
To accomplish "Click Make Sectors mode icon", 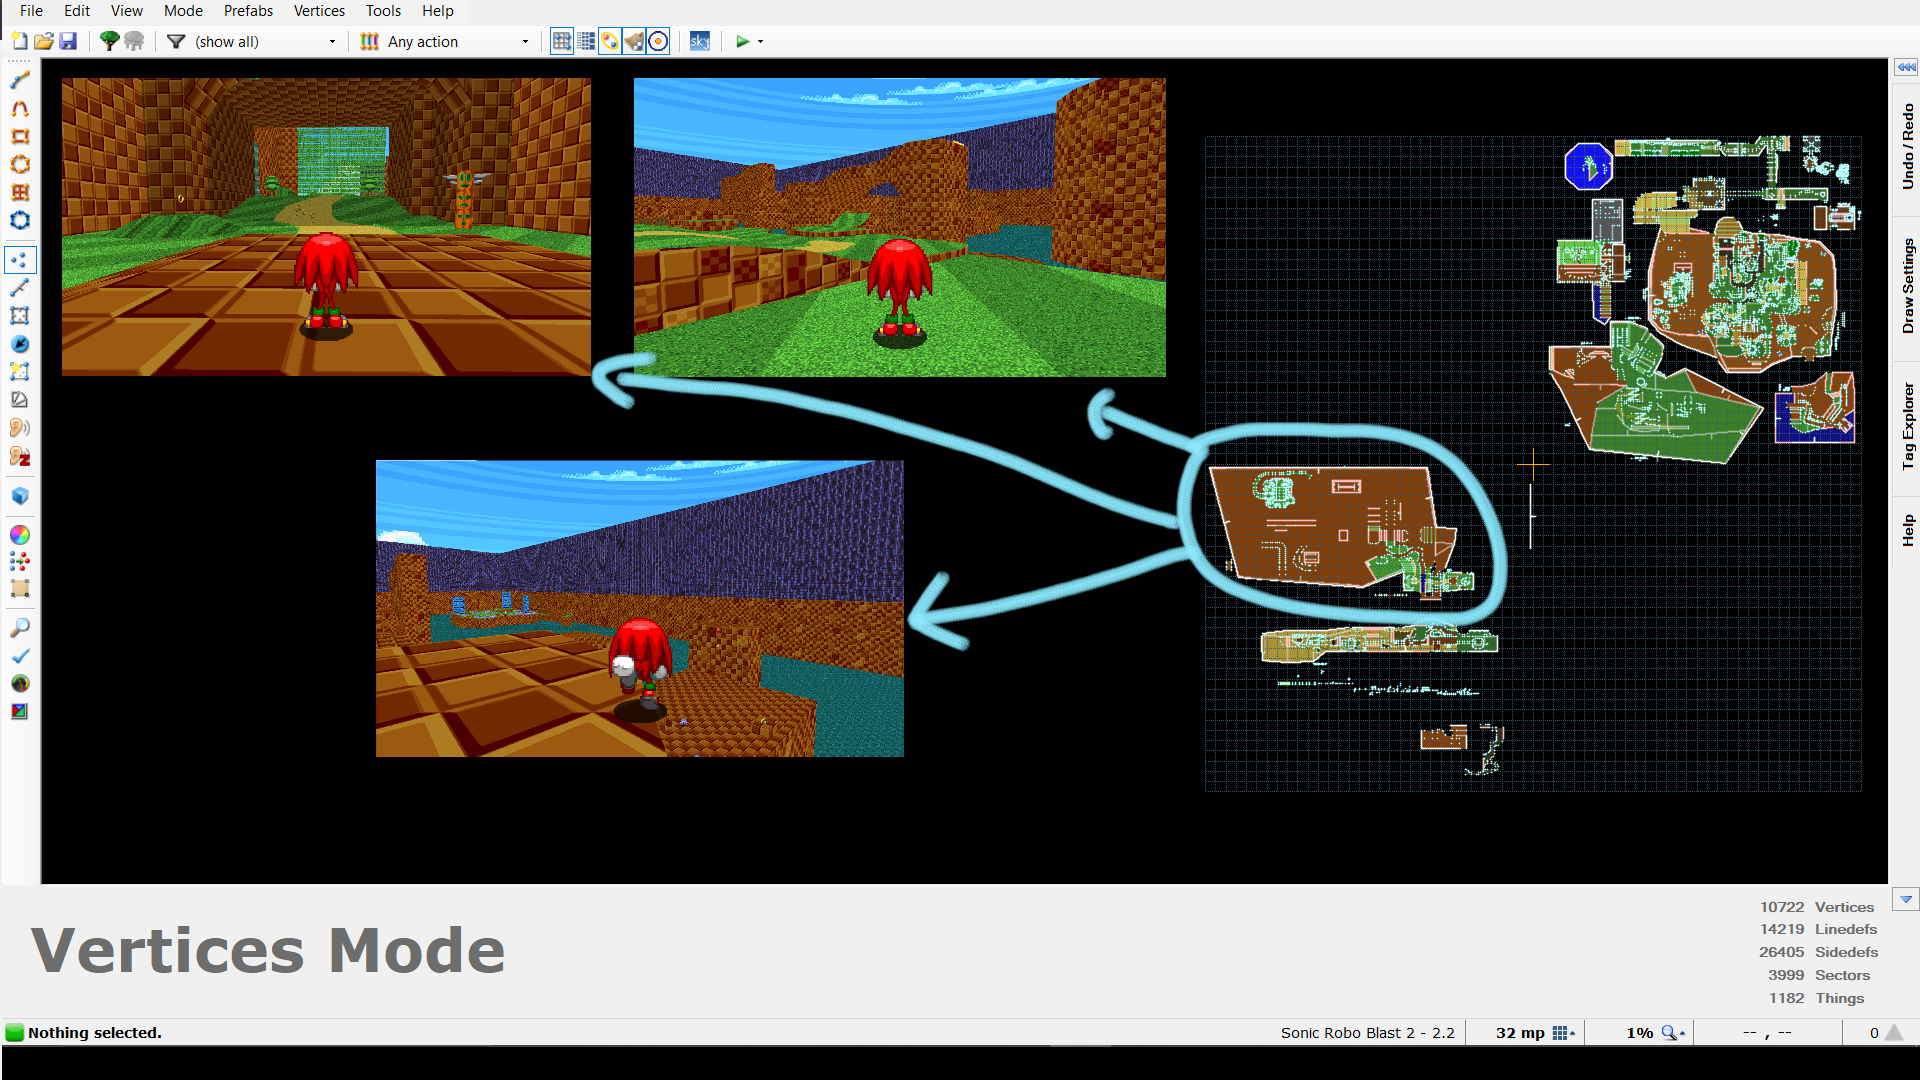I will coord(20,372).
